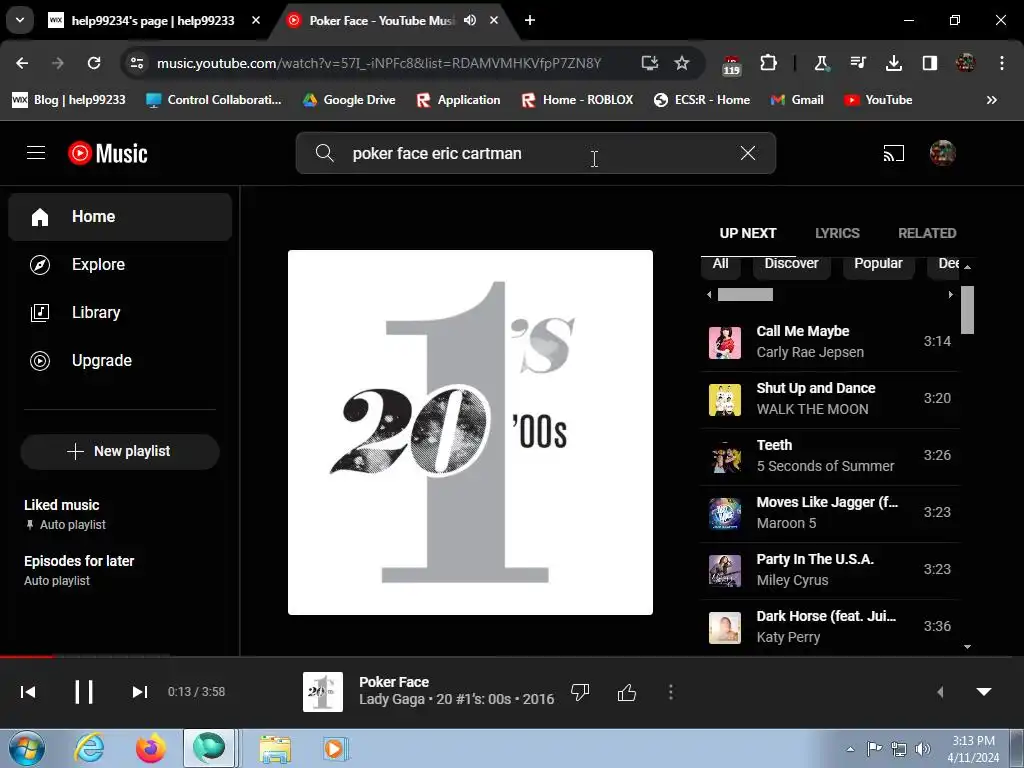Open the Liked music playlist

(x=120, y=514)
